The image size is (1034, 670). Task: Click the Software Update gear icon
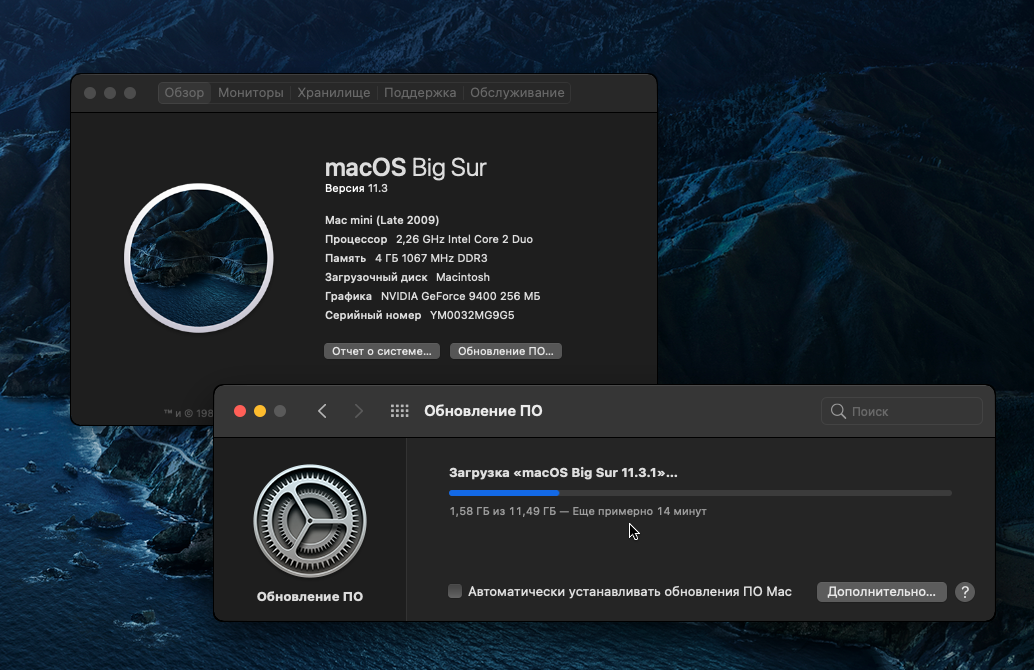click(x=310, y=521)
